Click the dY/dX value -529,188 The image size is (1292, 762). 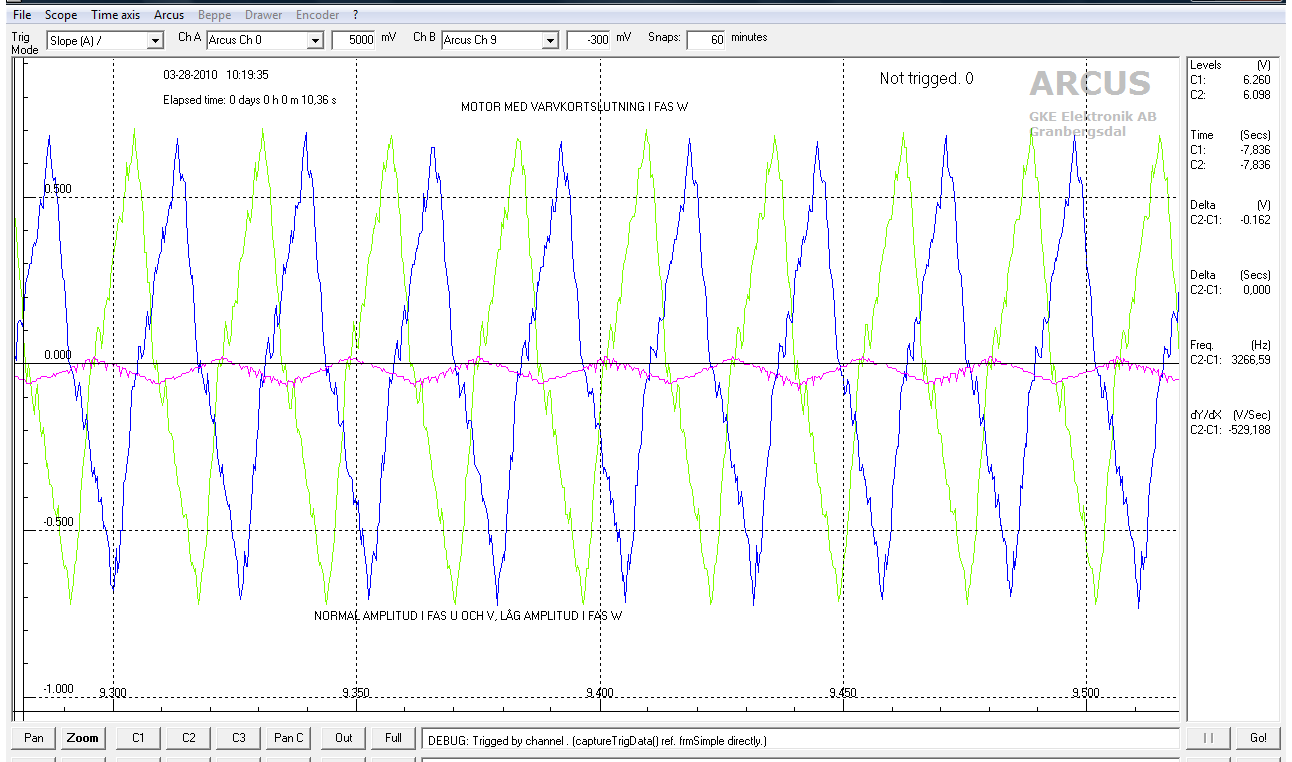coord(1250,430)
